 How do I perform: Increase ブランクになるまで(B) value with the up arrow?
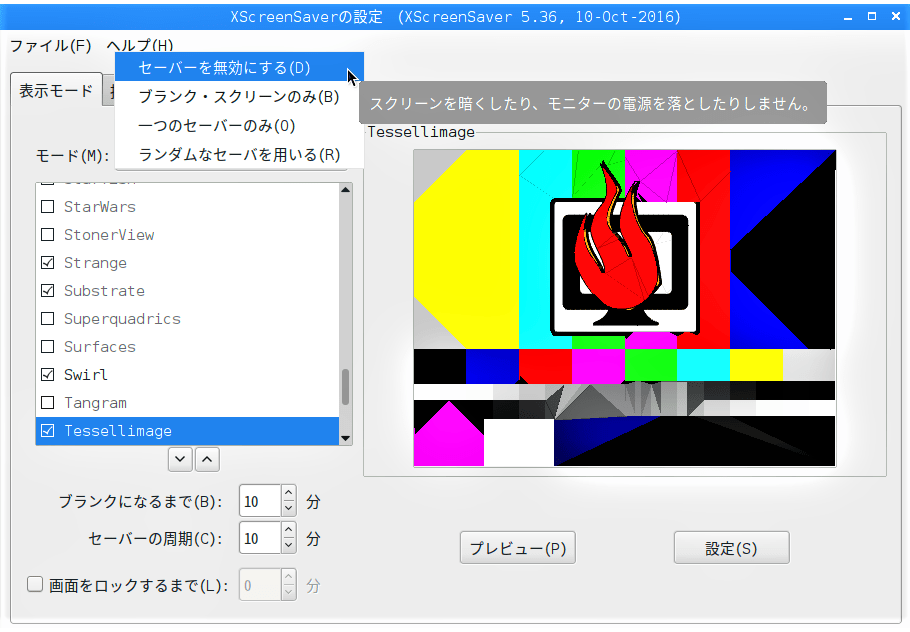[x=288, y=493]
